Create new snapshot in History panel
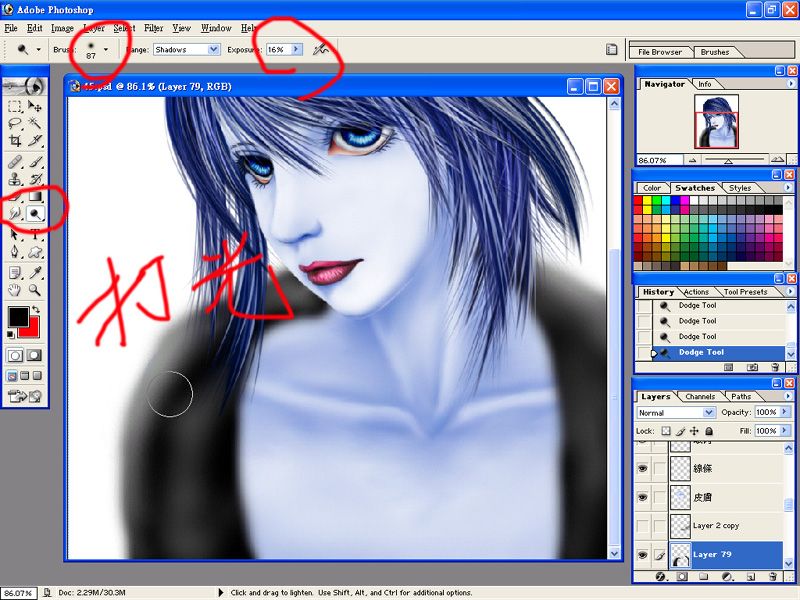Image resolution: width=800 pixels, height=600 pixels. coord(752,367)
